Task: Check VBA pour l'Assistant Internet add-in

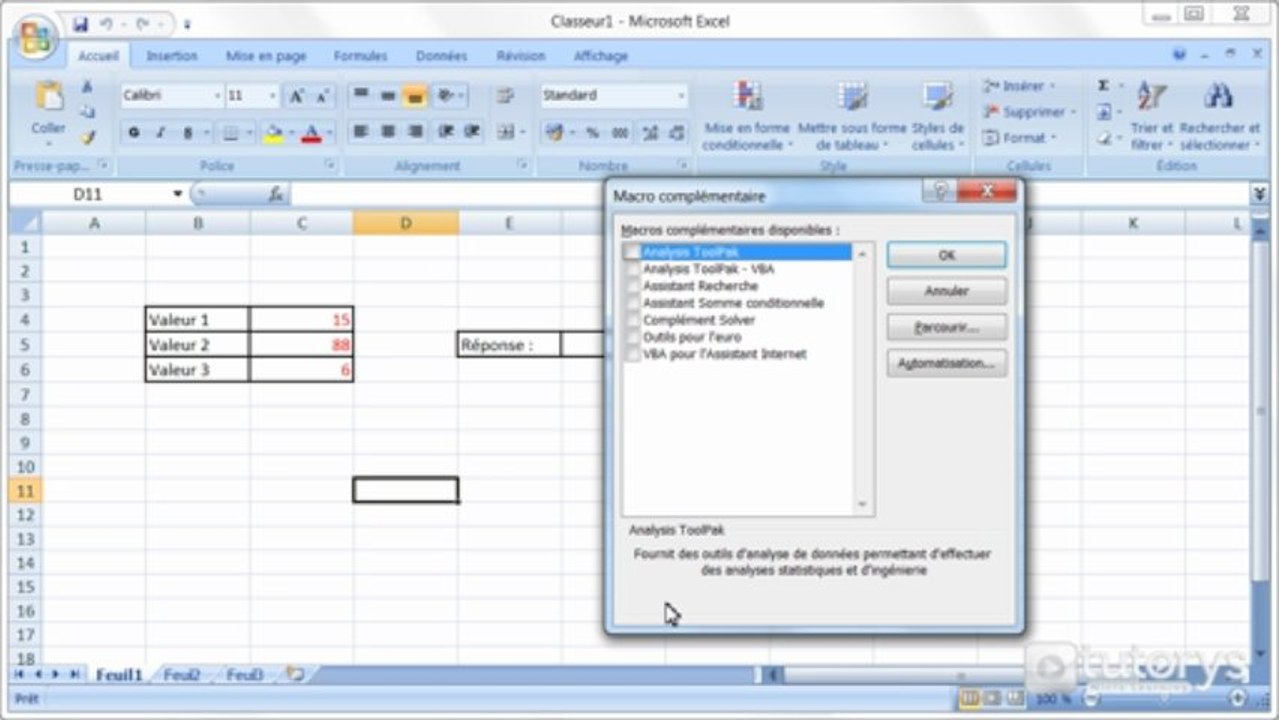Action: pos(631,354)
